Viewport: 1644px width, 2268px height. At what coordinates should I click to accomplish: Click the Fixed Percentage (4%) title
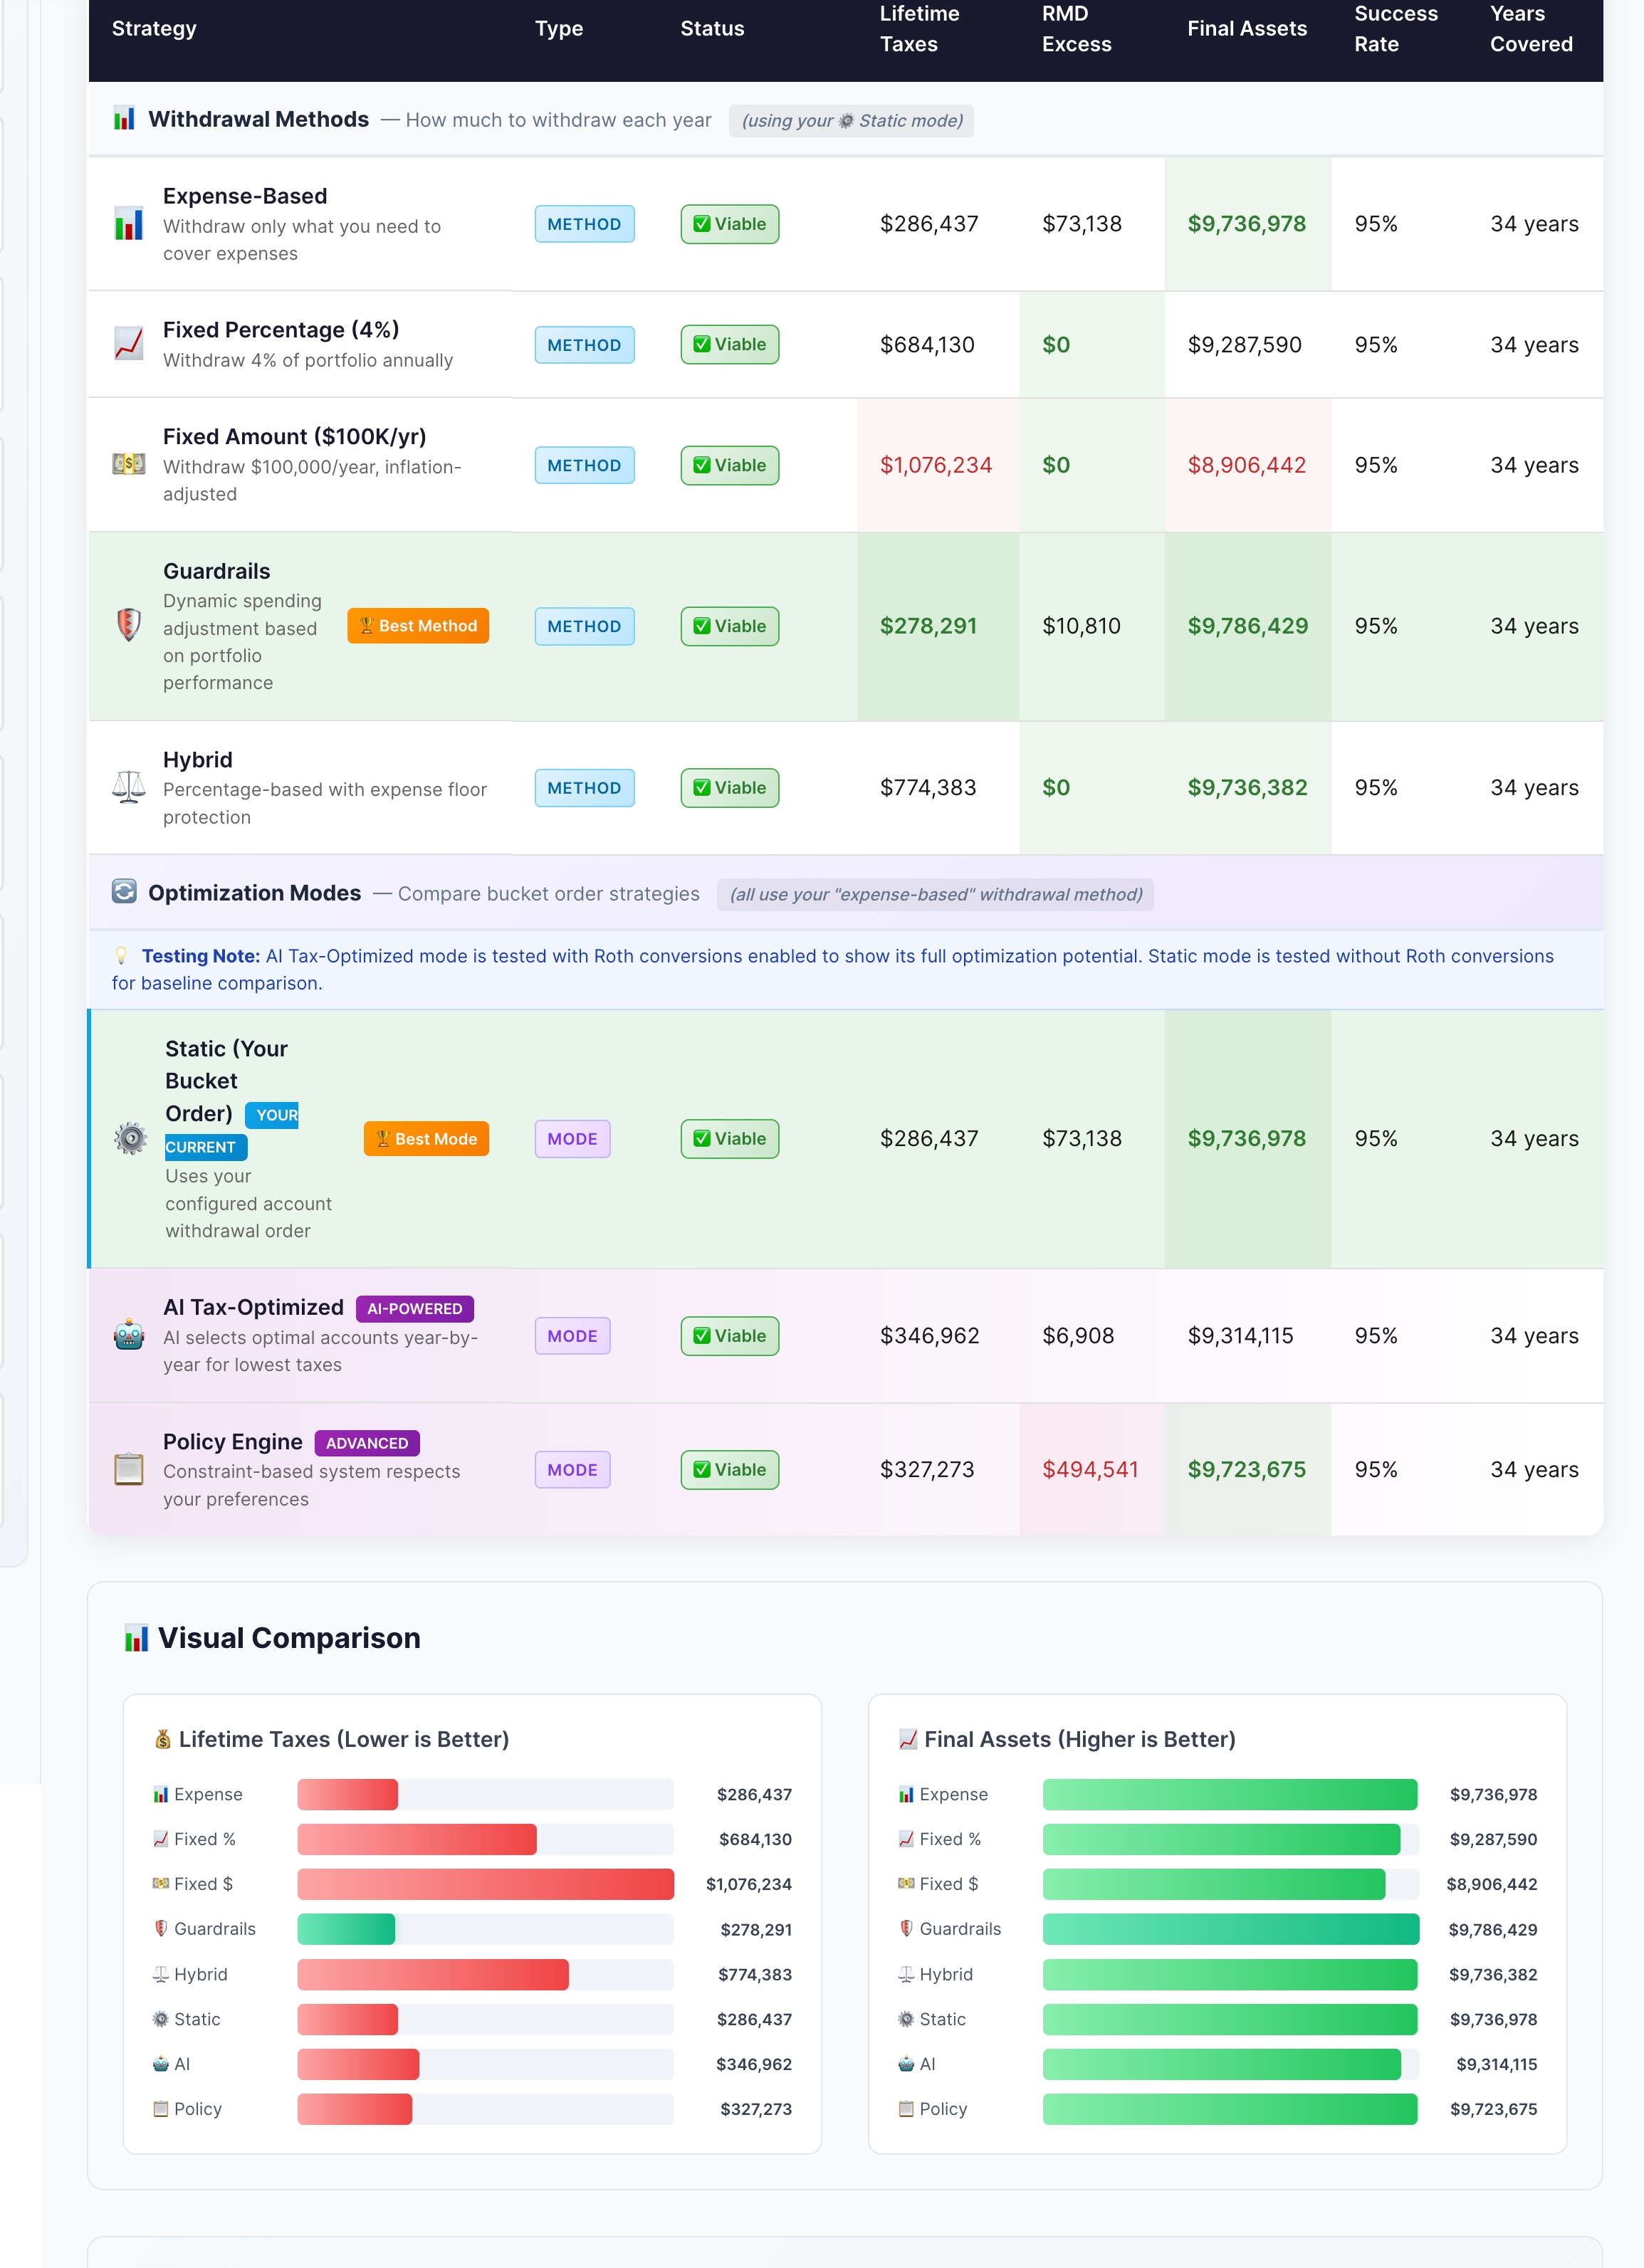pos(281,329)
